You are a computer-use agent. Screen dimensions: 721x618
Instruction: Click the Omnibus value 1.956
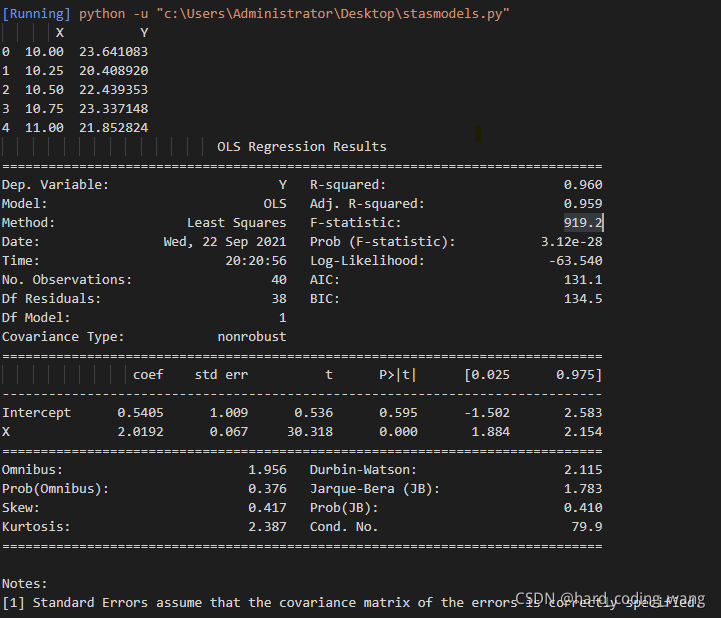click(x=267, y=469)
